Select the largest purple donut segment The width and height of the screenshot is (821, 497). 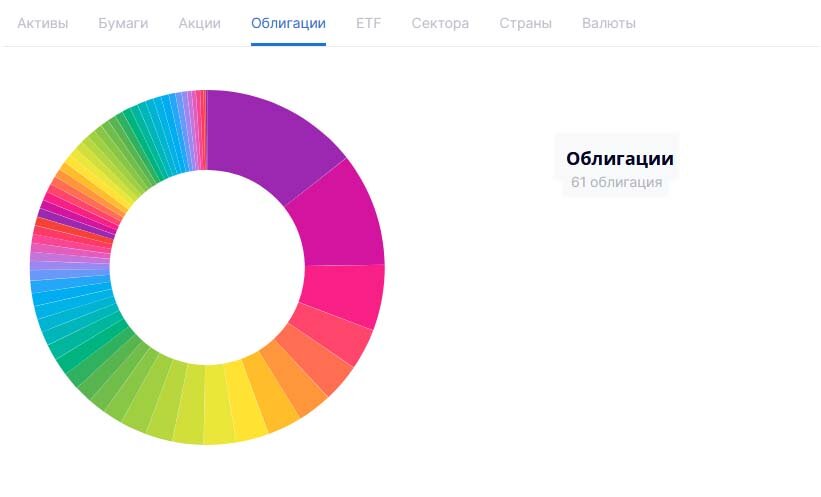coord(270,141)
